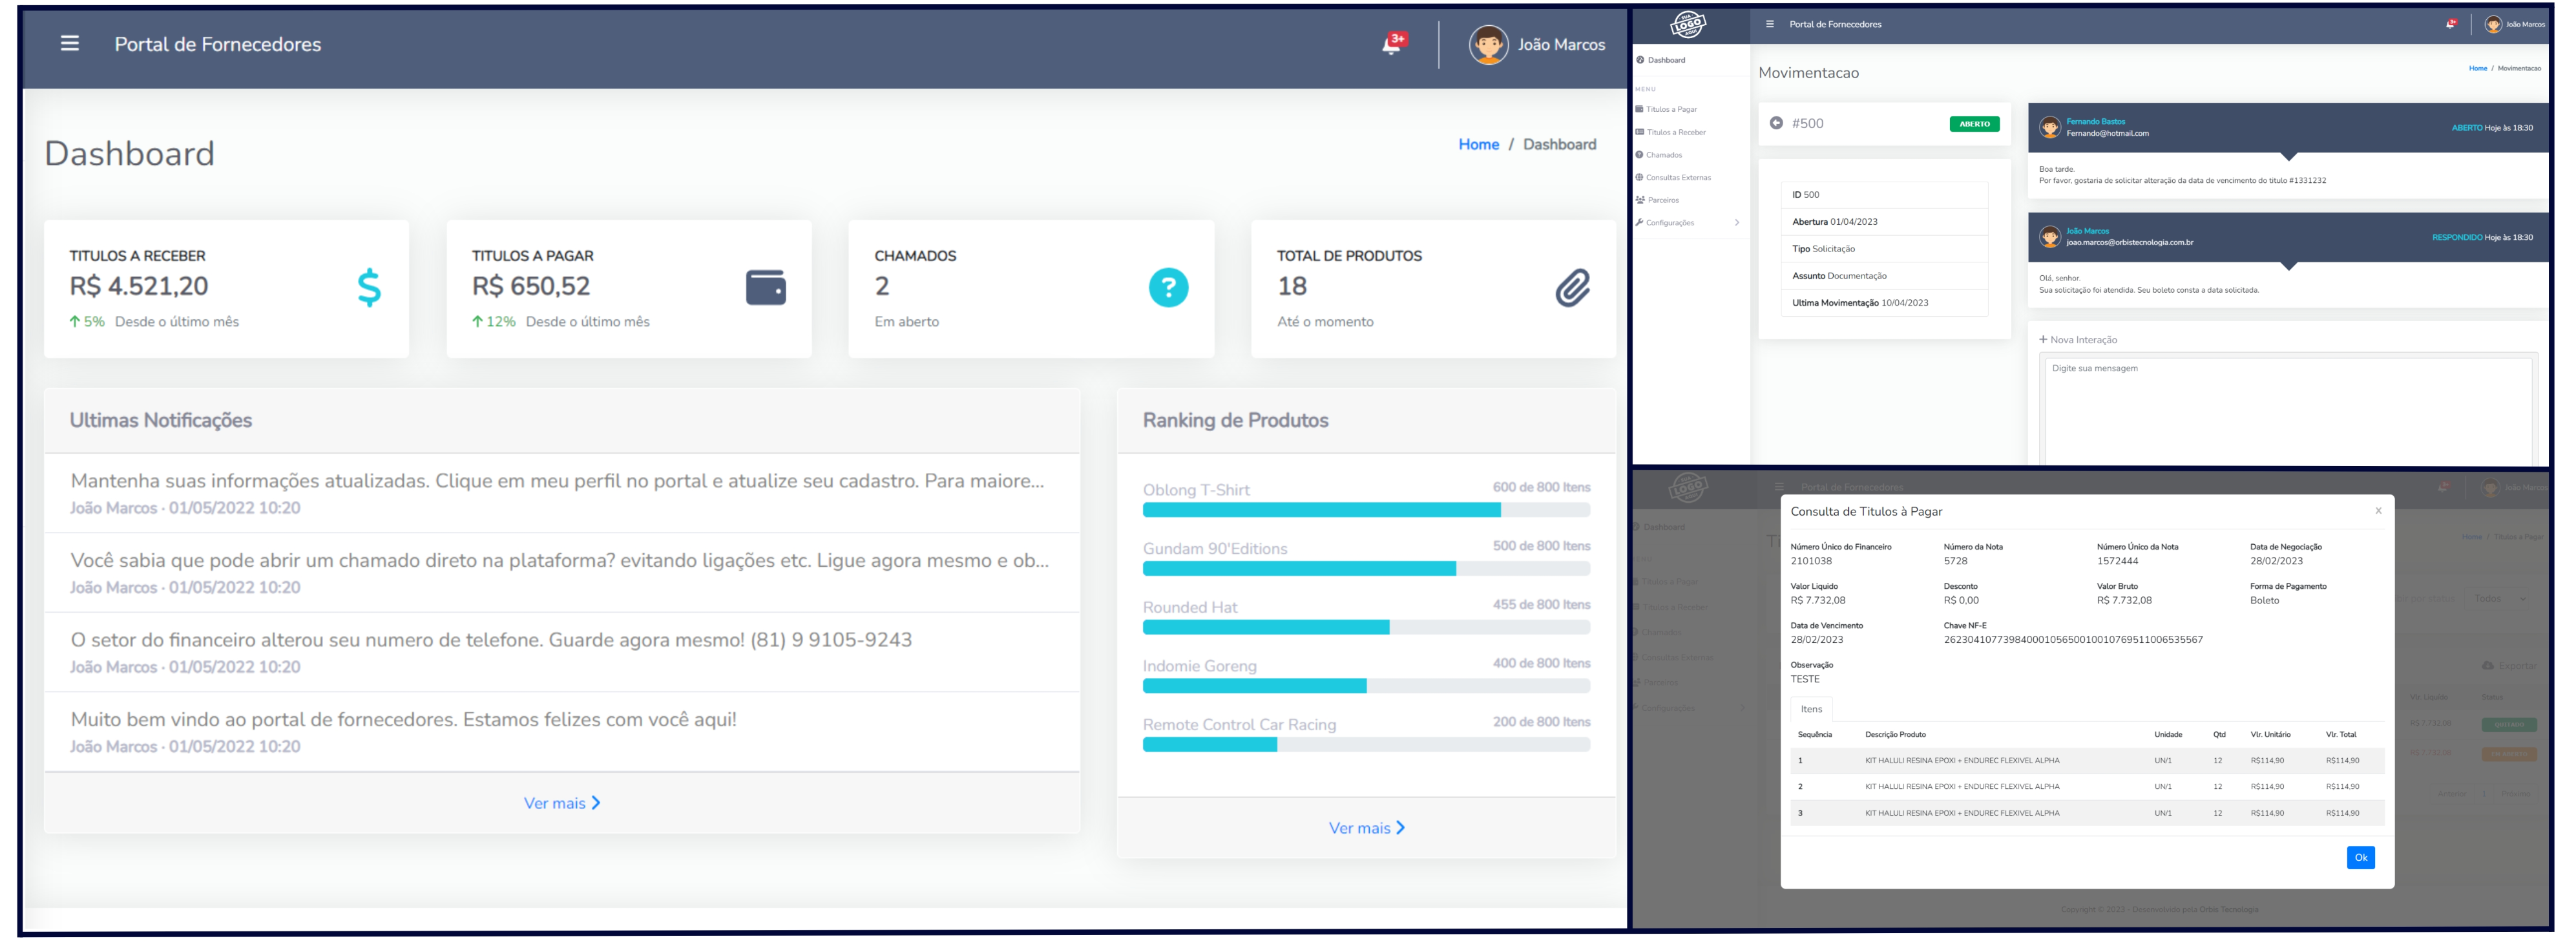Click 'Ultima Movimentação 10/04/2023' row

[1884, 302]
